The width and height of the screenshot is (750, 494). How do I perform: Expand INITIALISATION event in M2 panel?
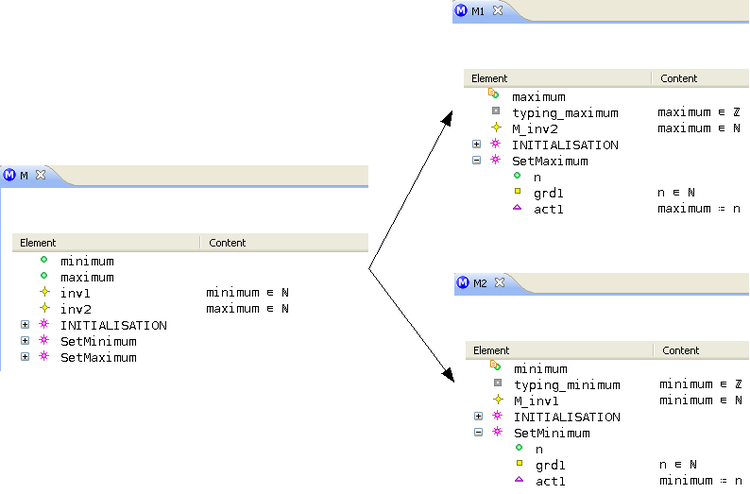(x=478, y=416)
